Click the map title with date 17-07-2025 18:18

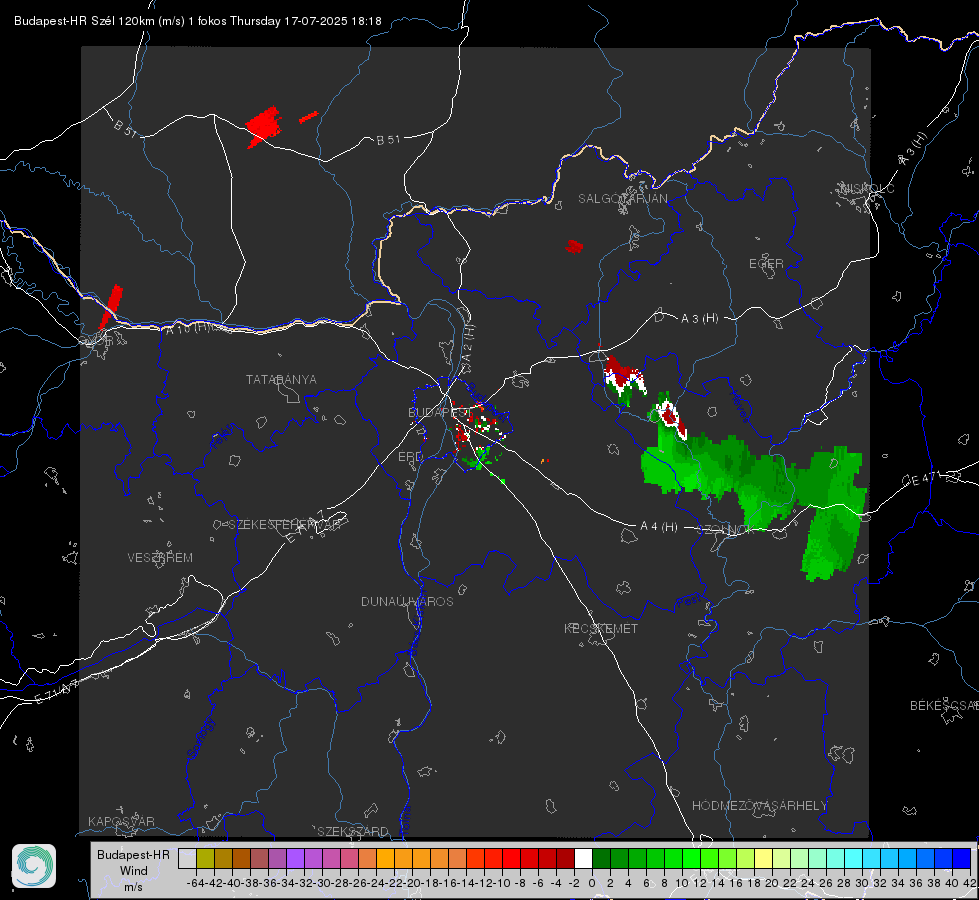pos(197,21)
